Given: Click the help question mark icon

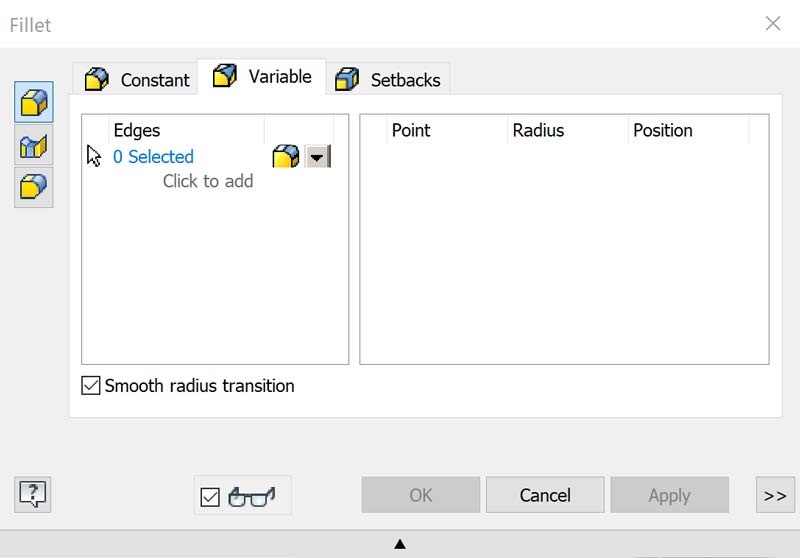Looking at the screenshot, I should (x=33, y=493).
